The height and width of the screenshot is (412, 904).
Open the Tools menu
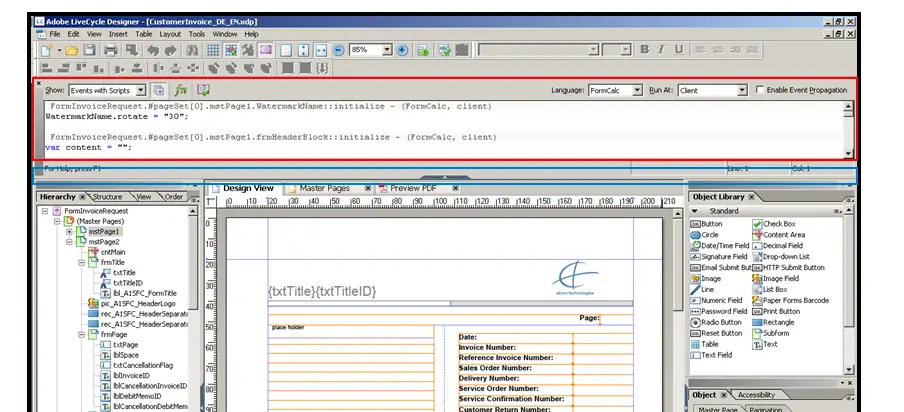pyautogui.click(x=197, y=34)
